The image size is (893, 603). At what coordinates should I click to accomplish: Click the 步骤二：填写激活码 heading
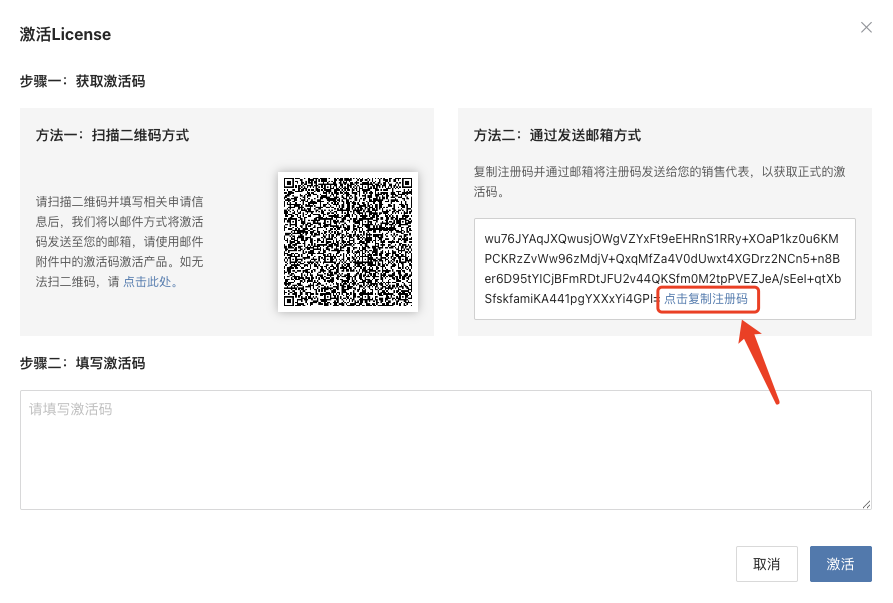pos(83,363)
